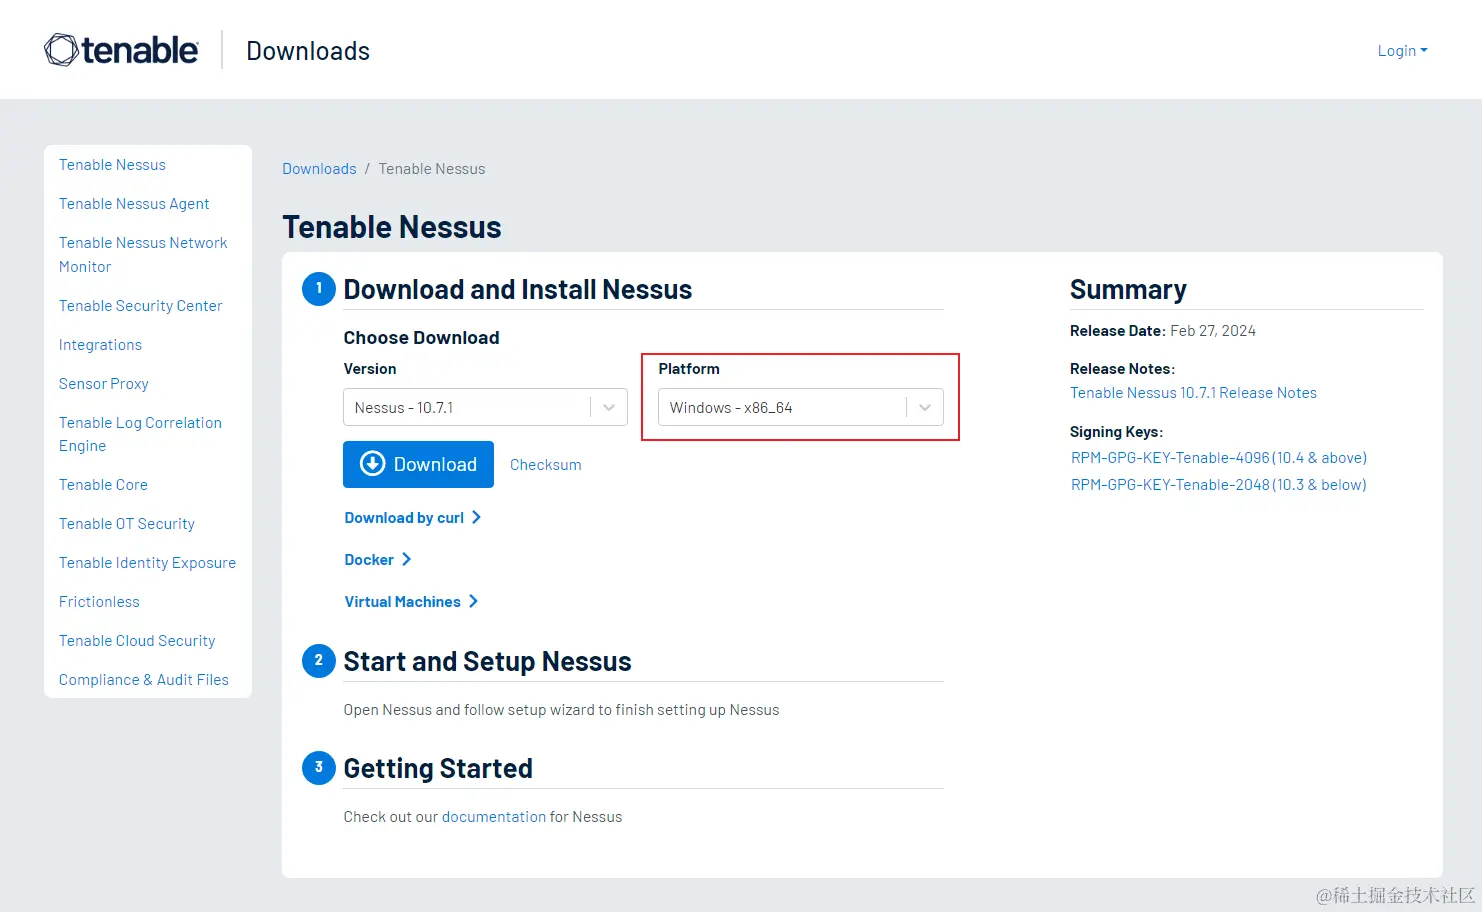Image resolution: width=1482 pixels, height=912 pixels.
Task: Click the download arrow icon in the Download button
Action: coord(373,463)
